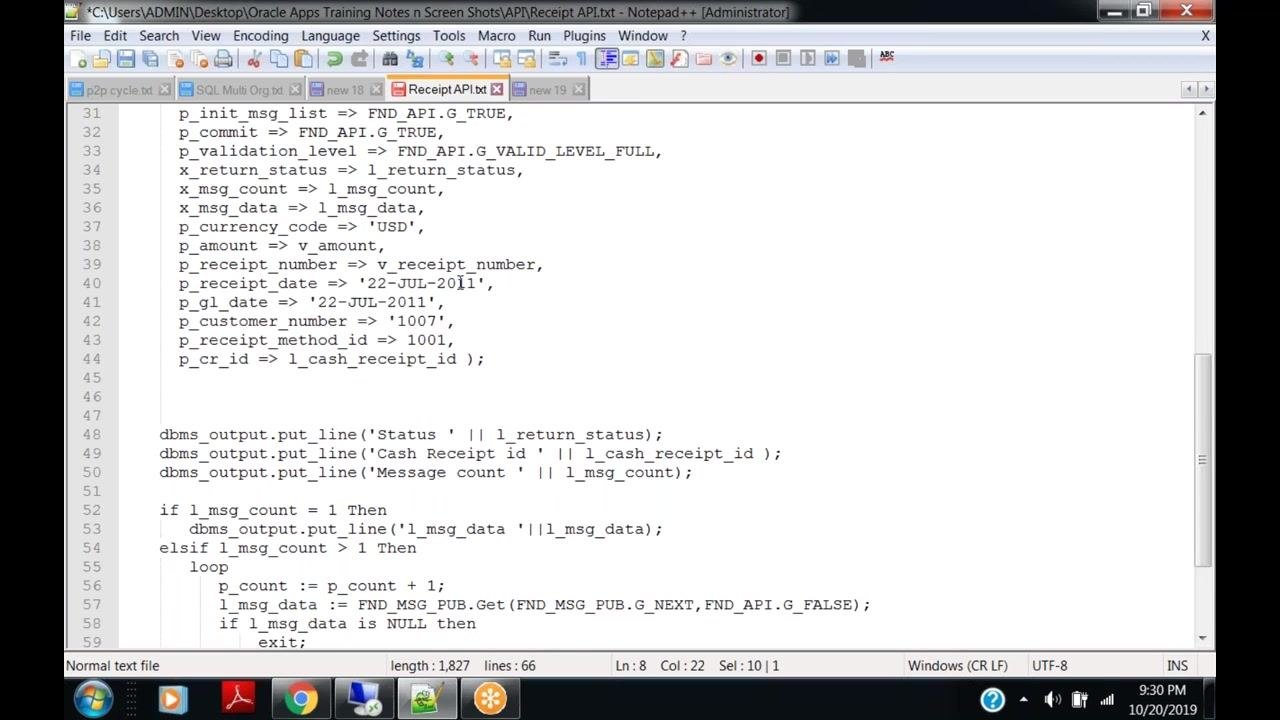The image size is (1280, 720).
Task: Click the Save All toolbar icon
Action: pos(150,58)
